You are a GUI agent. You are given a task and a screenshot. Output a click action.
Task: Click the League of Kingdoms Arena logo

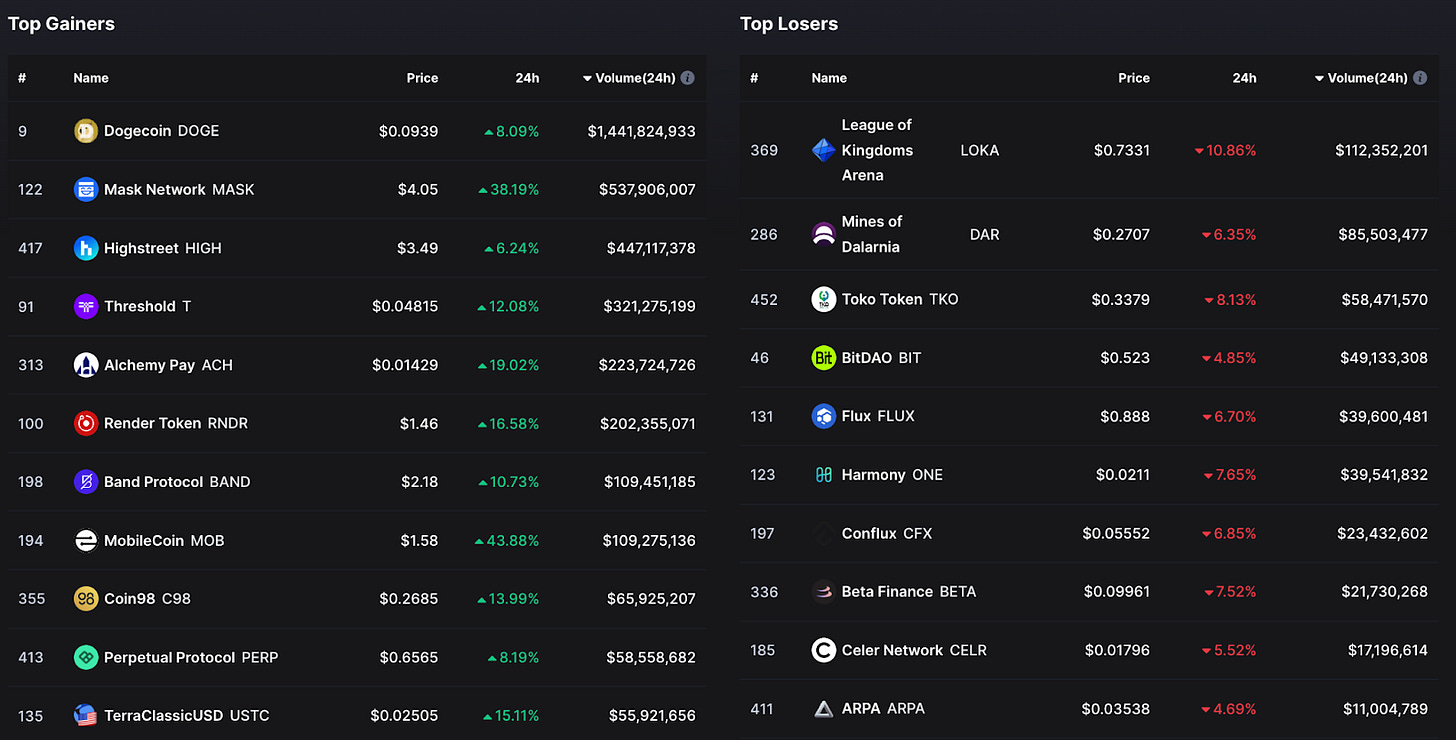click(x=823, y=150)
